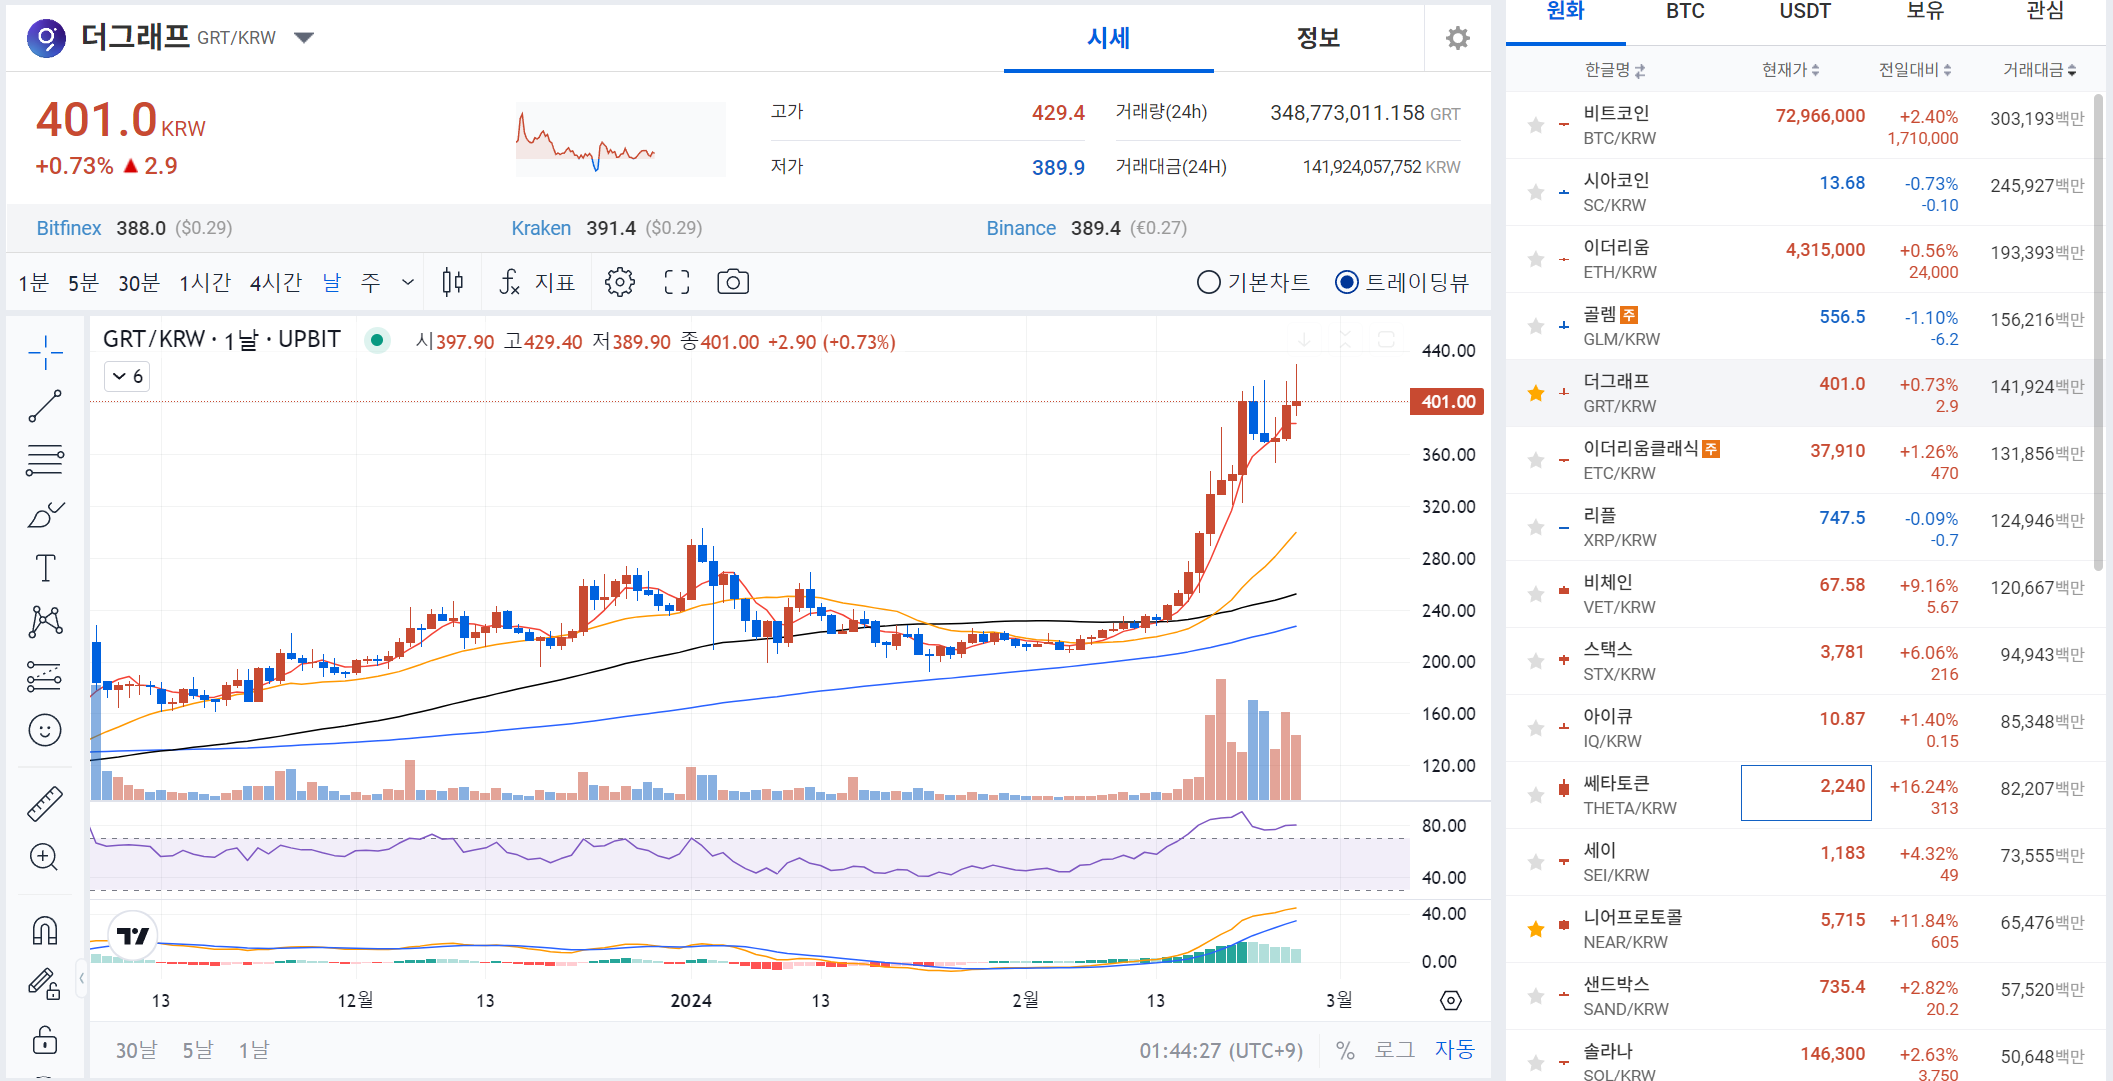The width and height of the screenshot is (2113, 1081).
Task: Open settings gear next to 정보 tab
Action: 1458,38
